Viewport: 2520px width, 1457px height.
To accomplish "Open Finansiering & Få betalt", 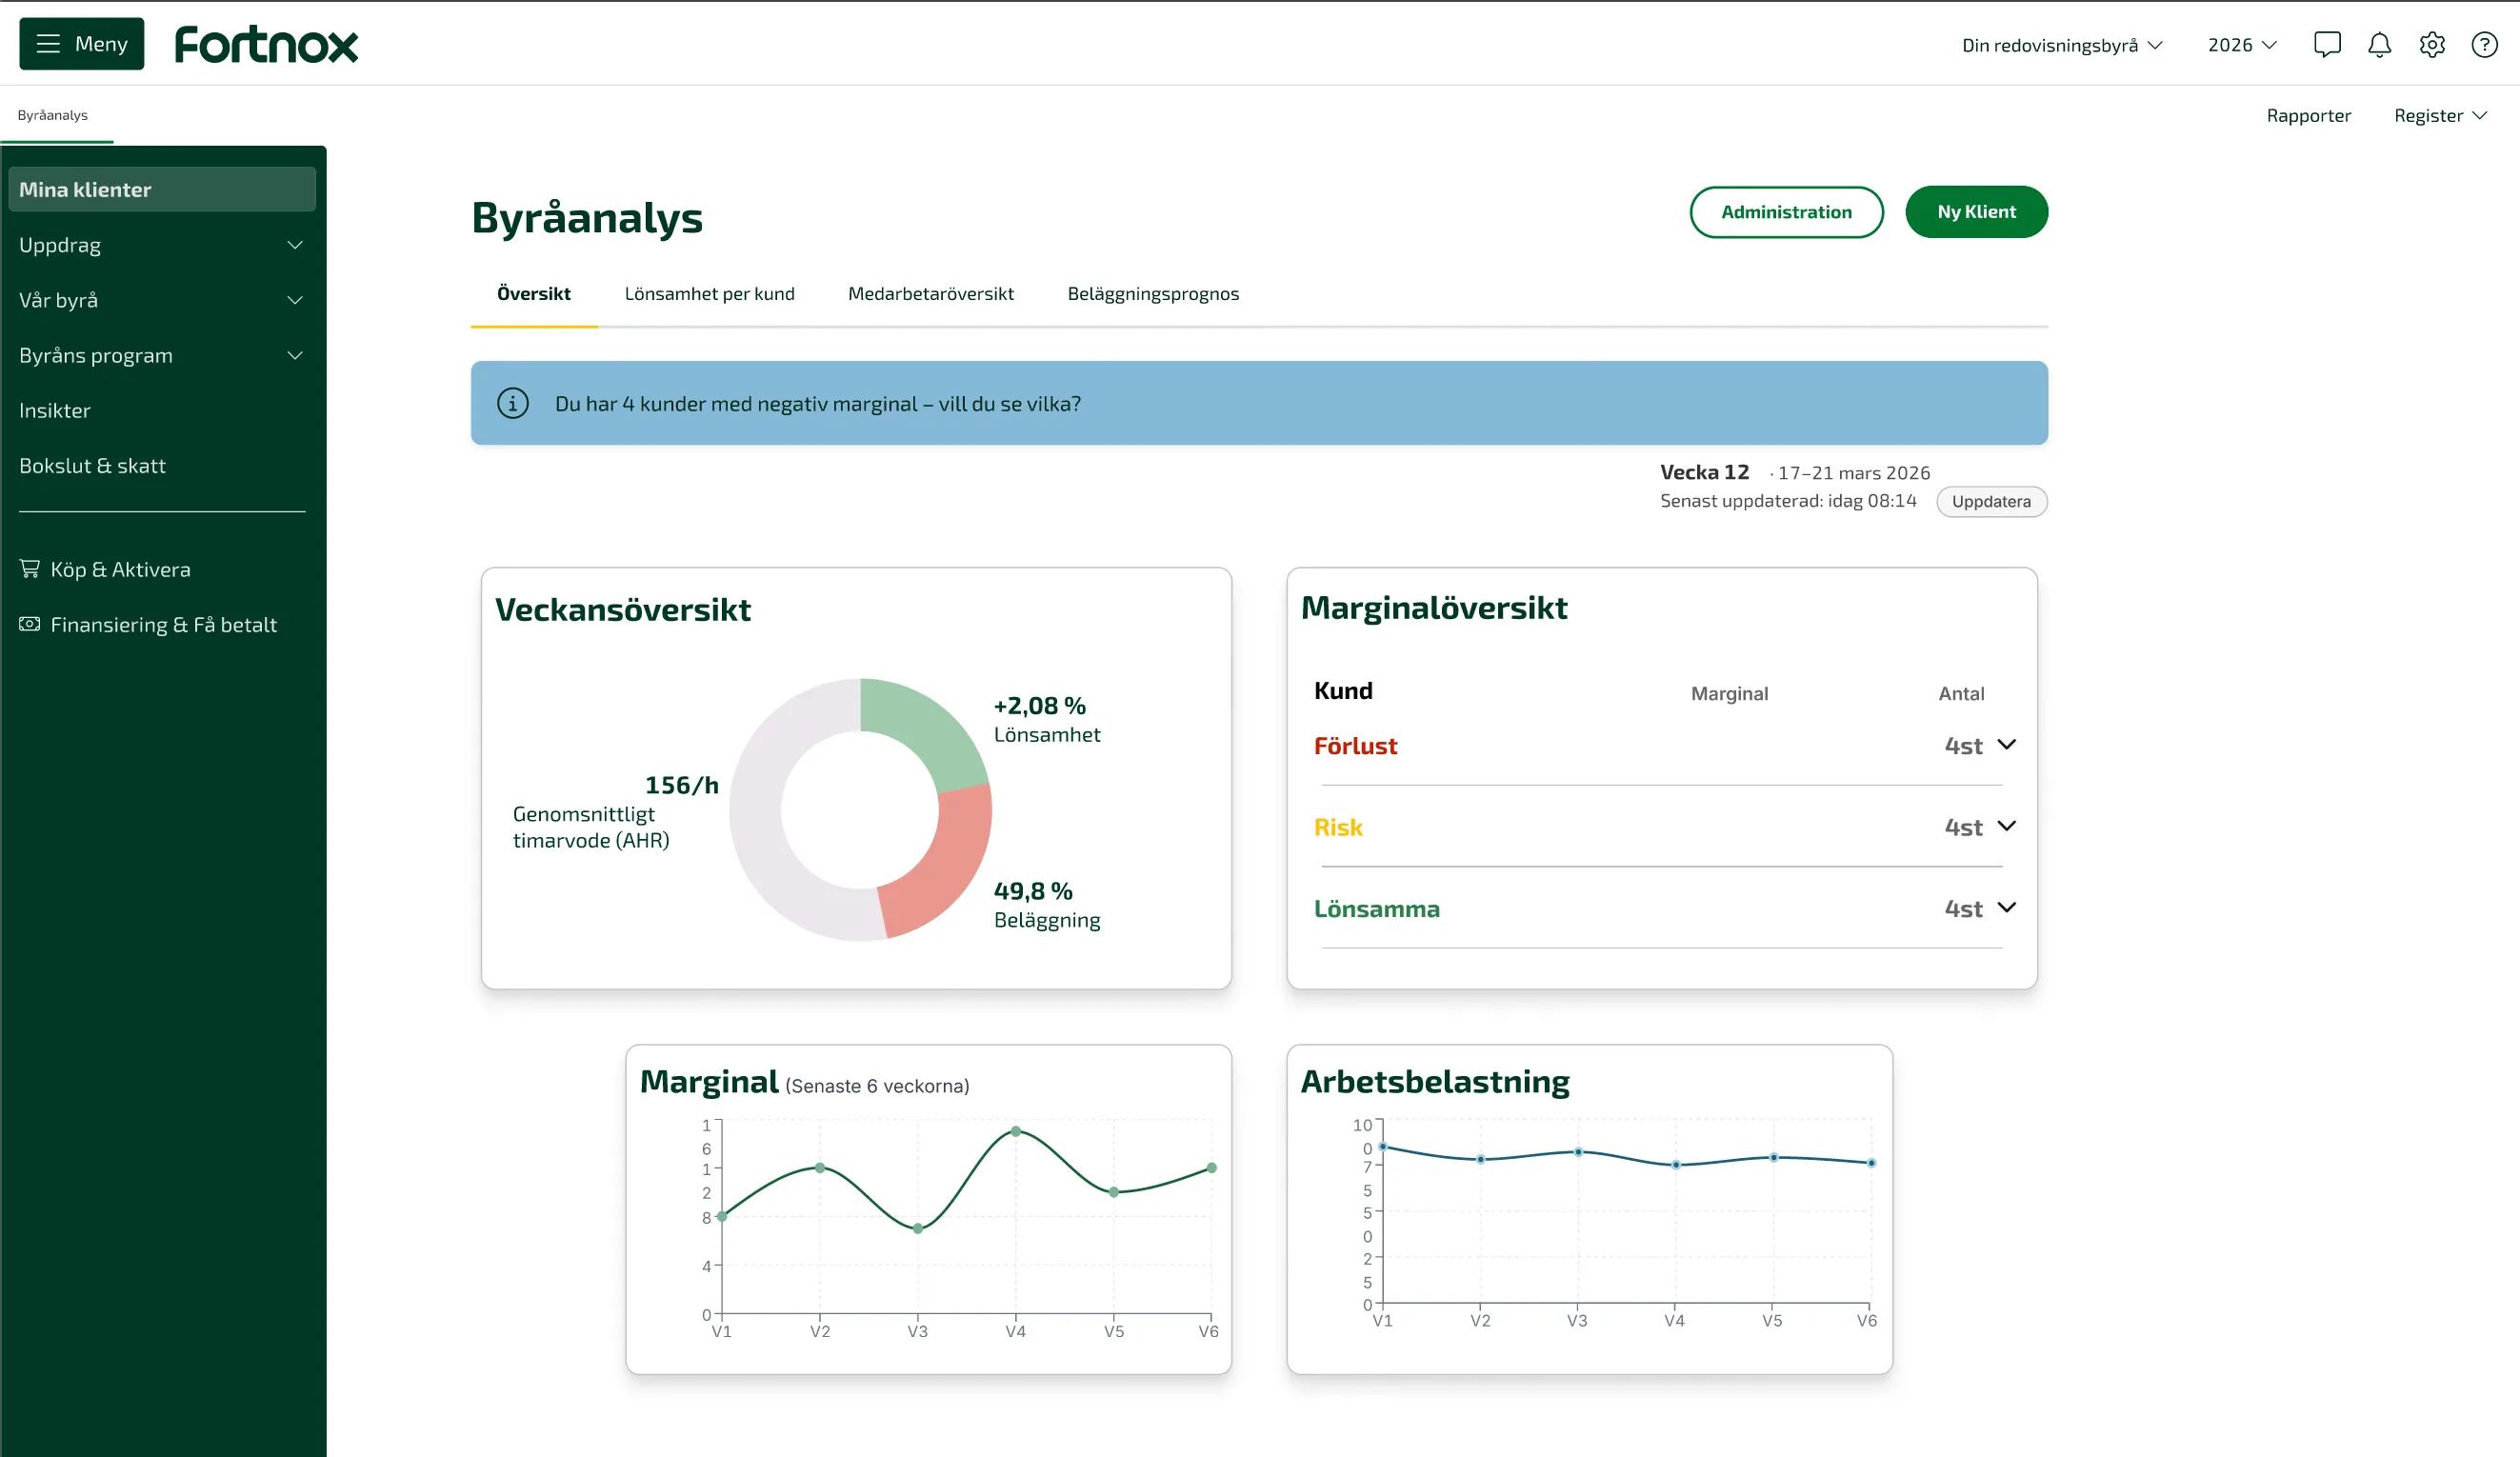I will coord(148,624).
